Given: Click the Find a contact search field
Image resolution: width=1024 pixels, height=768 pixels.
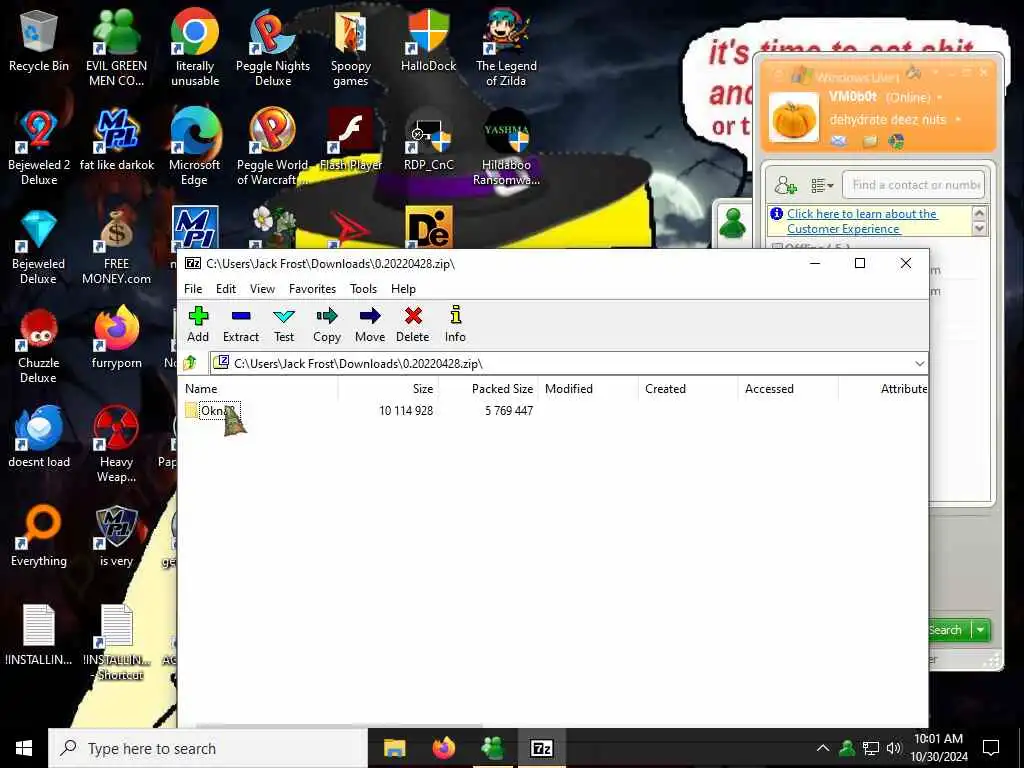Looking at the screenshot, I should 914,185.
